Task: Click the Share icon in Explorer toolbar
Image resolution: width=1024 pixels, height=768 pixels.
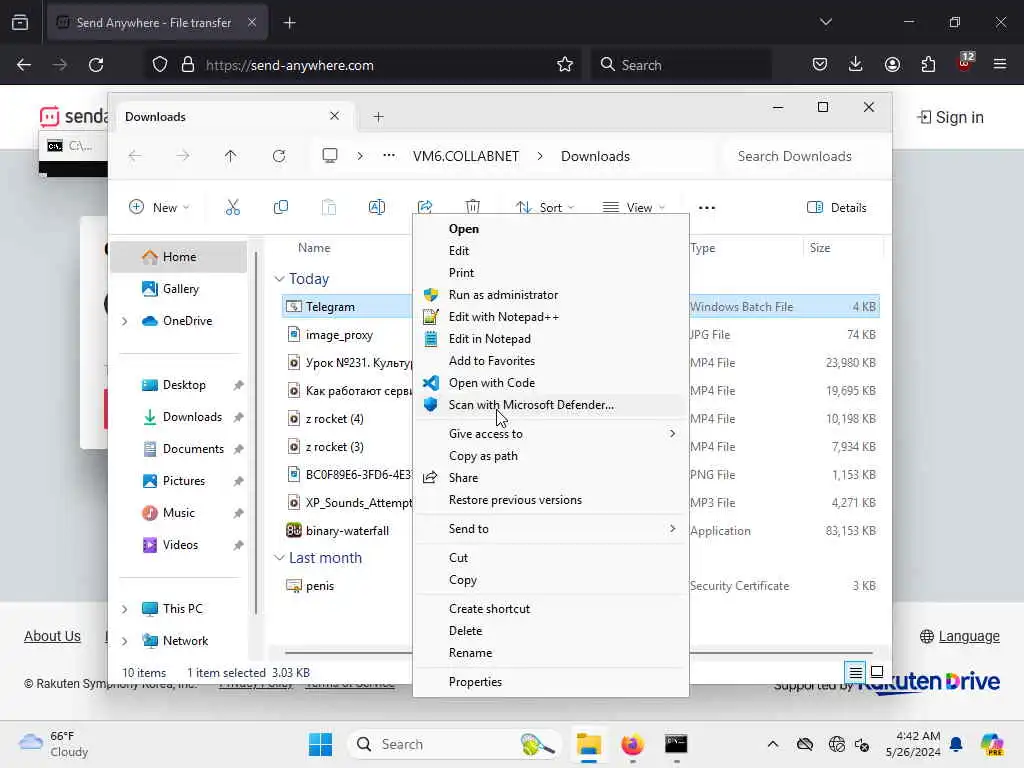Action: 425,206
